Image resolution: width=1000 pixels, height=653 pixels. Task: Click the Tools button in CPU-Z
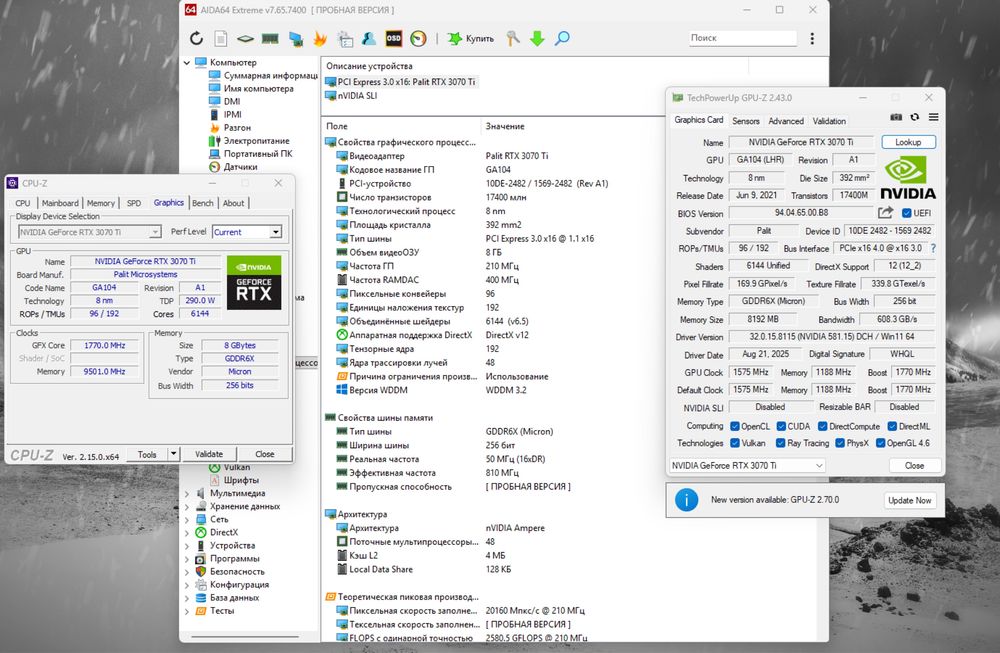(147, 454)
